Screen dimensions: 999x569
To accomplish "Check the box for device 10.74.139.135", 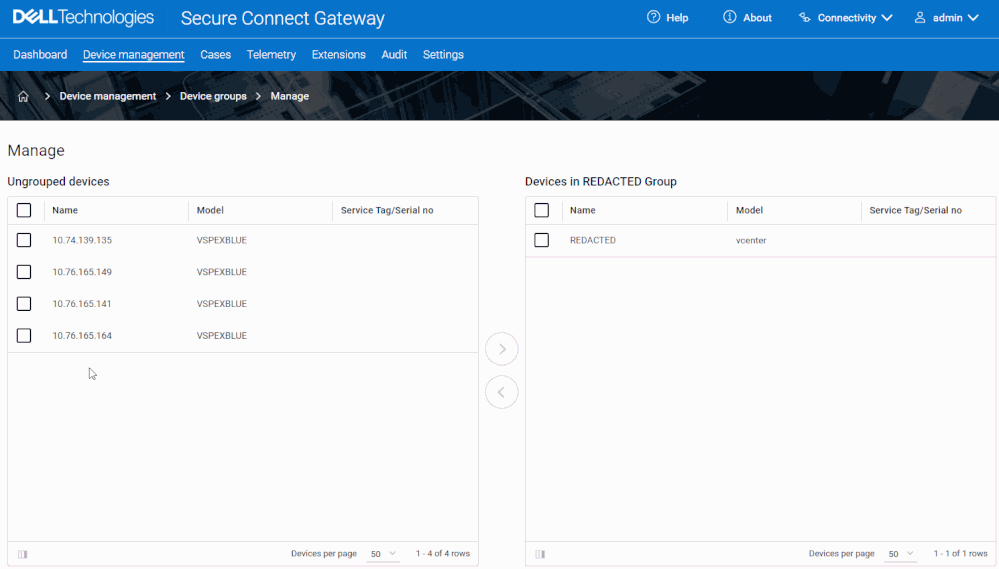I will click(x=24, y=240).
